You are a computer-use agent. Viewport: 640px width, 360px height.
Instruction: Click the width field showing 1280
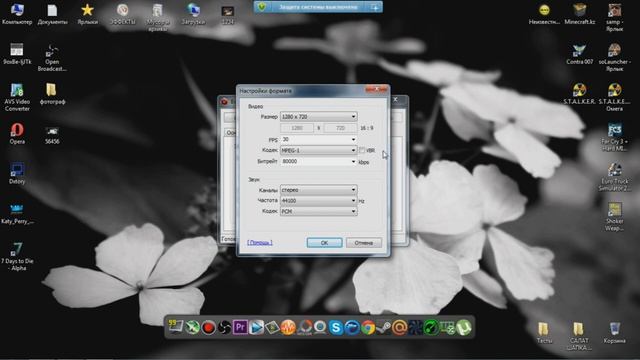[x=297, y=128]
